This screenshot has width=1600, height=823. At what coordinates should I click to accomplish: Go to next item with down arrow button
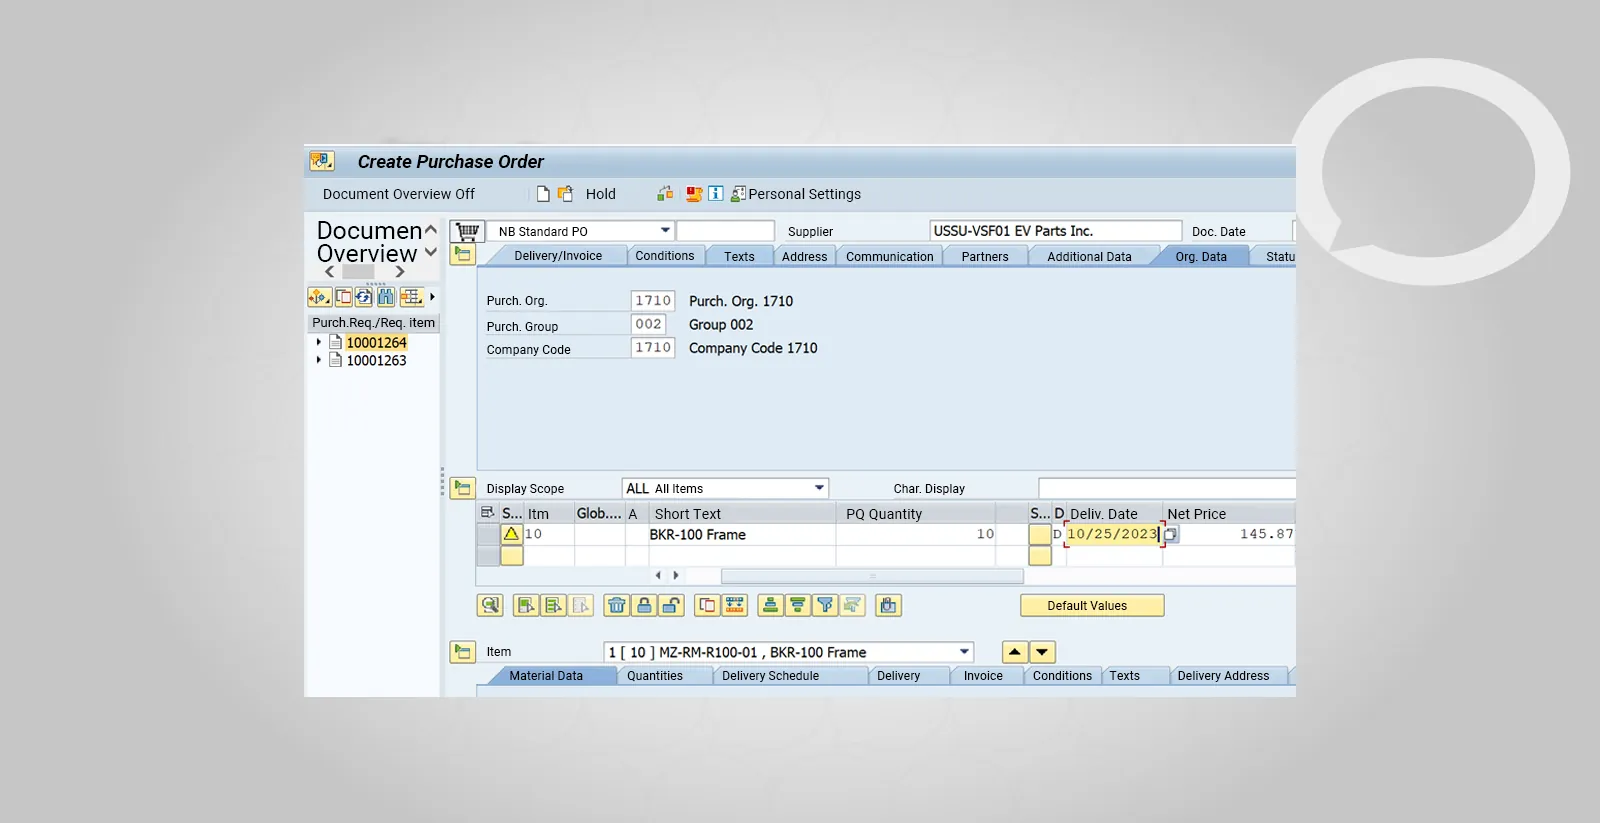[x=1042, y=652]
